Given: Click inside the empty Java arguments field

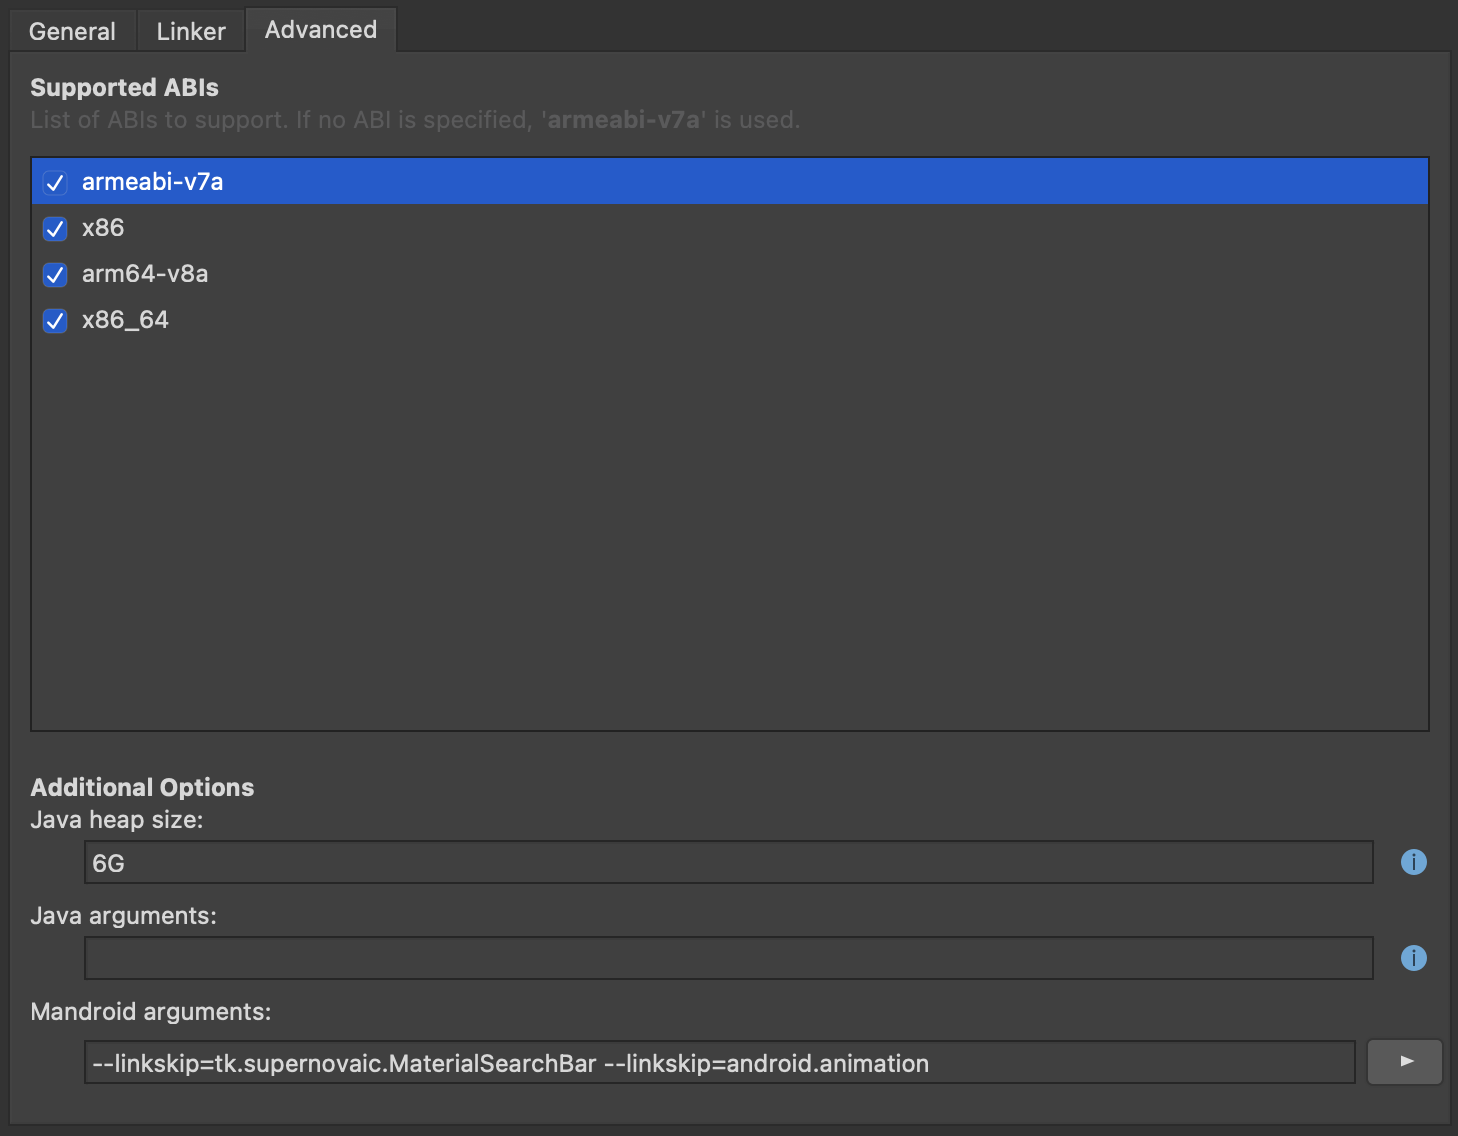Looking at the screenshot, I should click(x=728, y=958).
